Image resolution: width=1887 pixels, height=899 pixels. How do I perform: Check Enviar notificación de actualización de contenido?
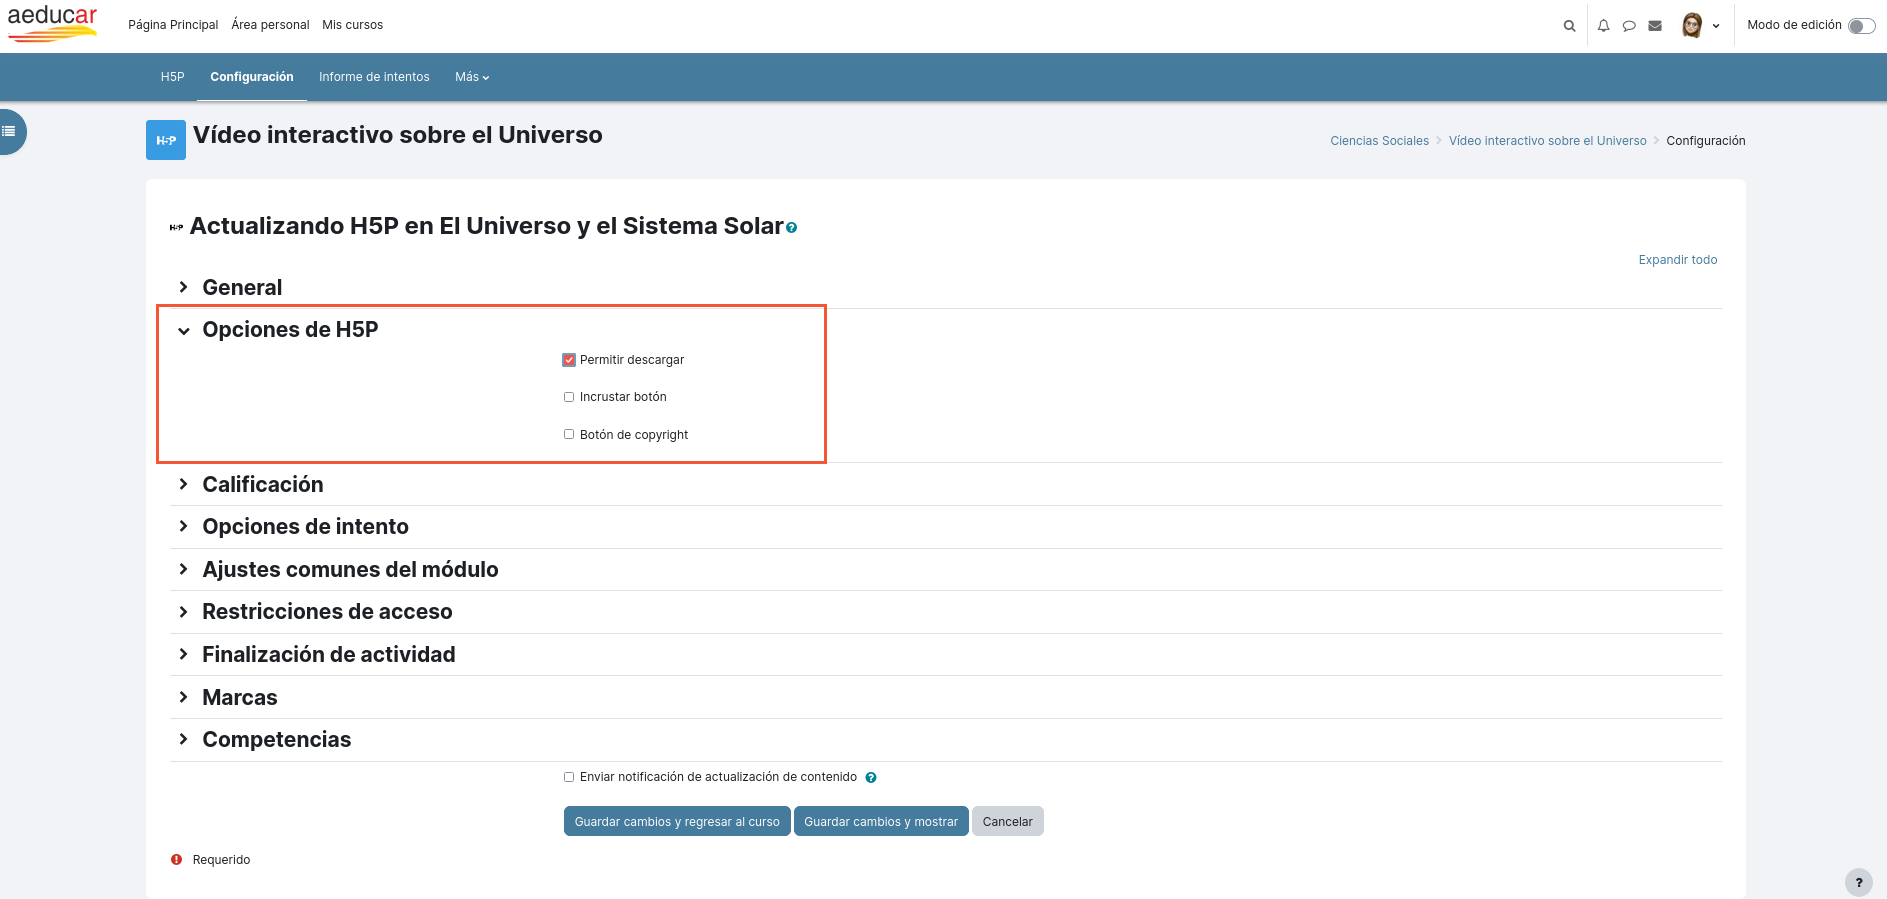click(x=569, y=777)
